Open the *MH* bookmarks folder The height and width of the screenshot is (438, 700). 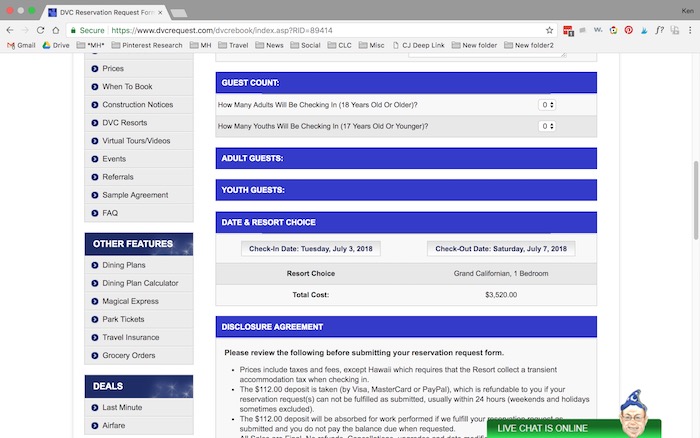90,45
